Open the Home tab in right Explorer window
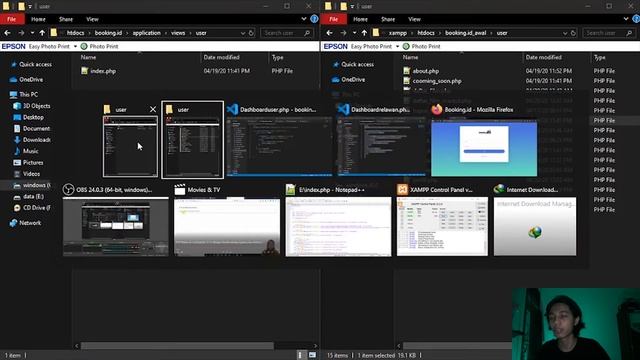640x360 pixels. [x=360, y=19]
